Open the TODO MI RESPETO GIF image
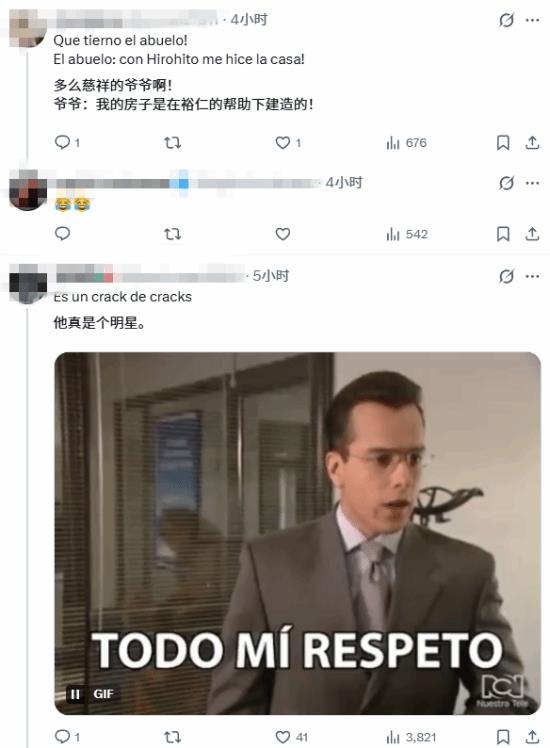Viewport: 550px width, 748px height. tap(298, 533)
